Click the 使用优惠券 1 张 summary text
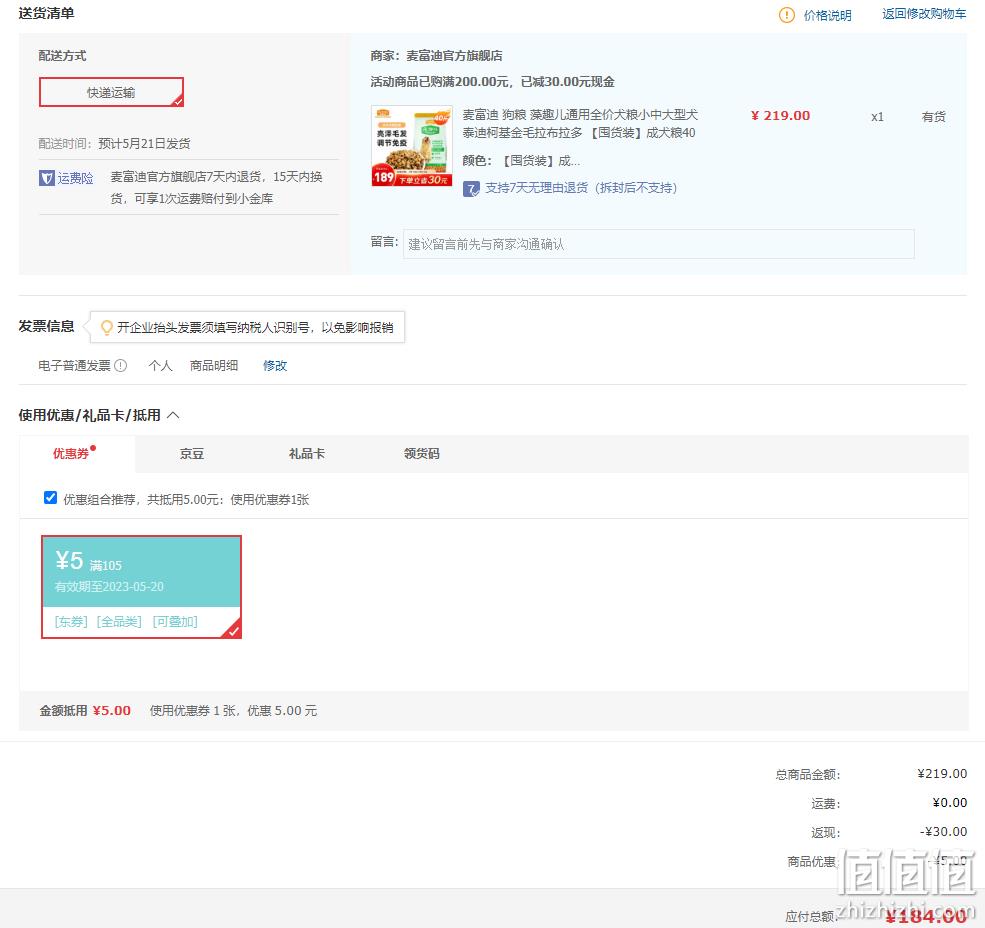Viewport: 985px width, 928px height. pos(233,711)
